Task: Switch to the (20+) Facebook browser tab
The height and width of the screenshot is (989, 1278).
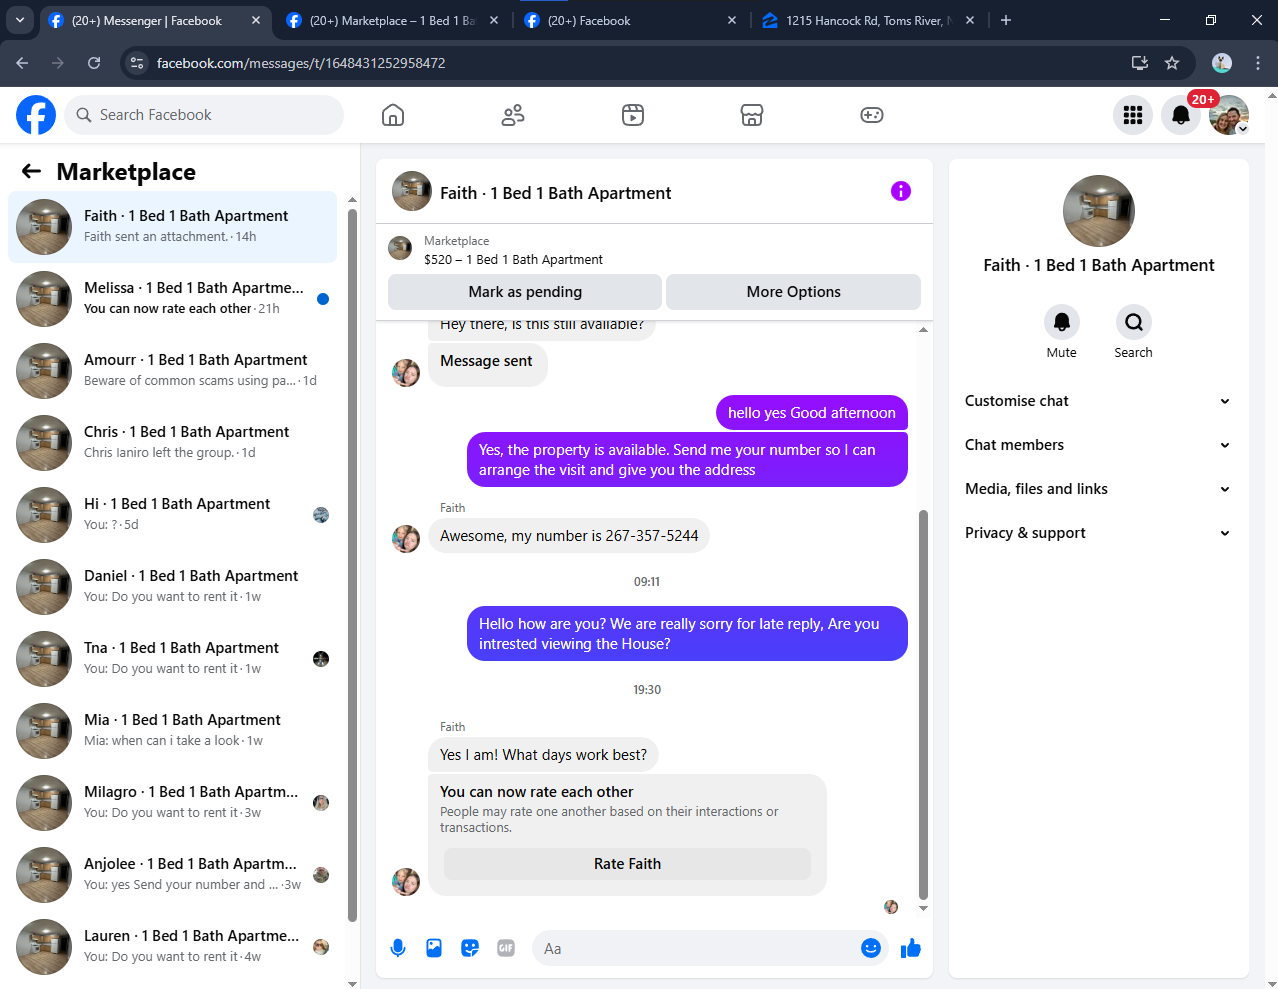Action: (x=630, y=20)
